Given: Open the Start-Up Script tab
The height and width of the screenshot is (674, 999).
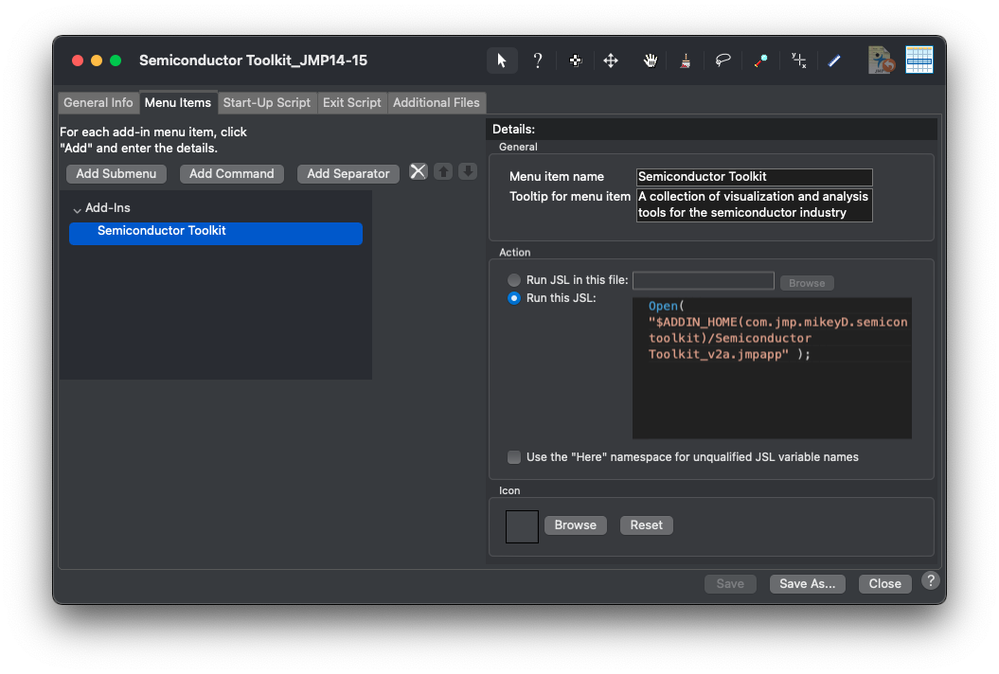Looking at the screenshot, I should 266,103.
